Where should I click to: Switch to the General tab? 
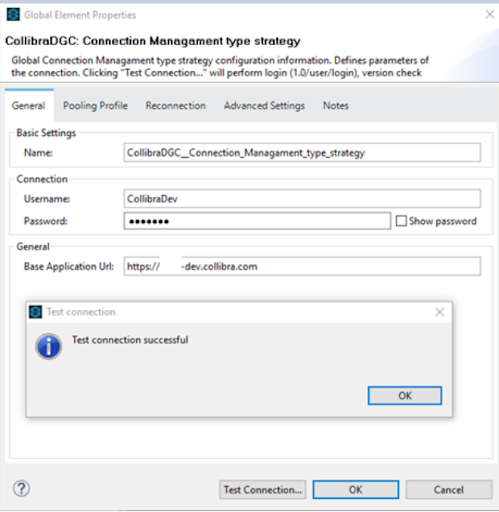tap(29, 106)
